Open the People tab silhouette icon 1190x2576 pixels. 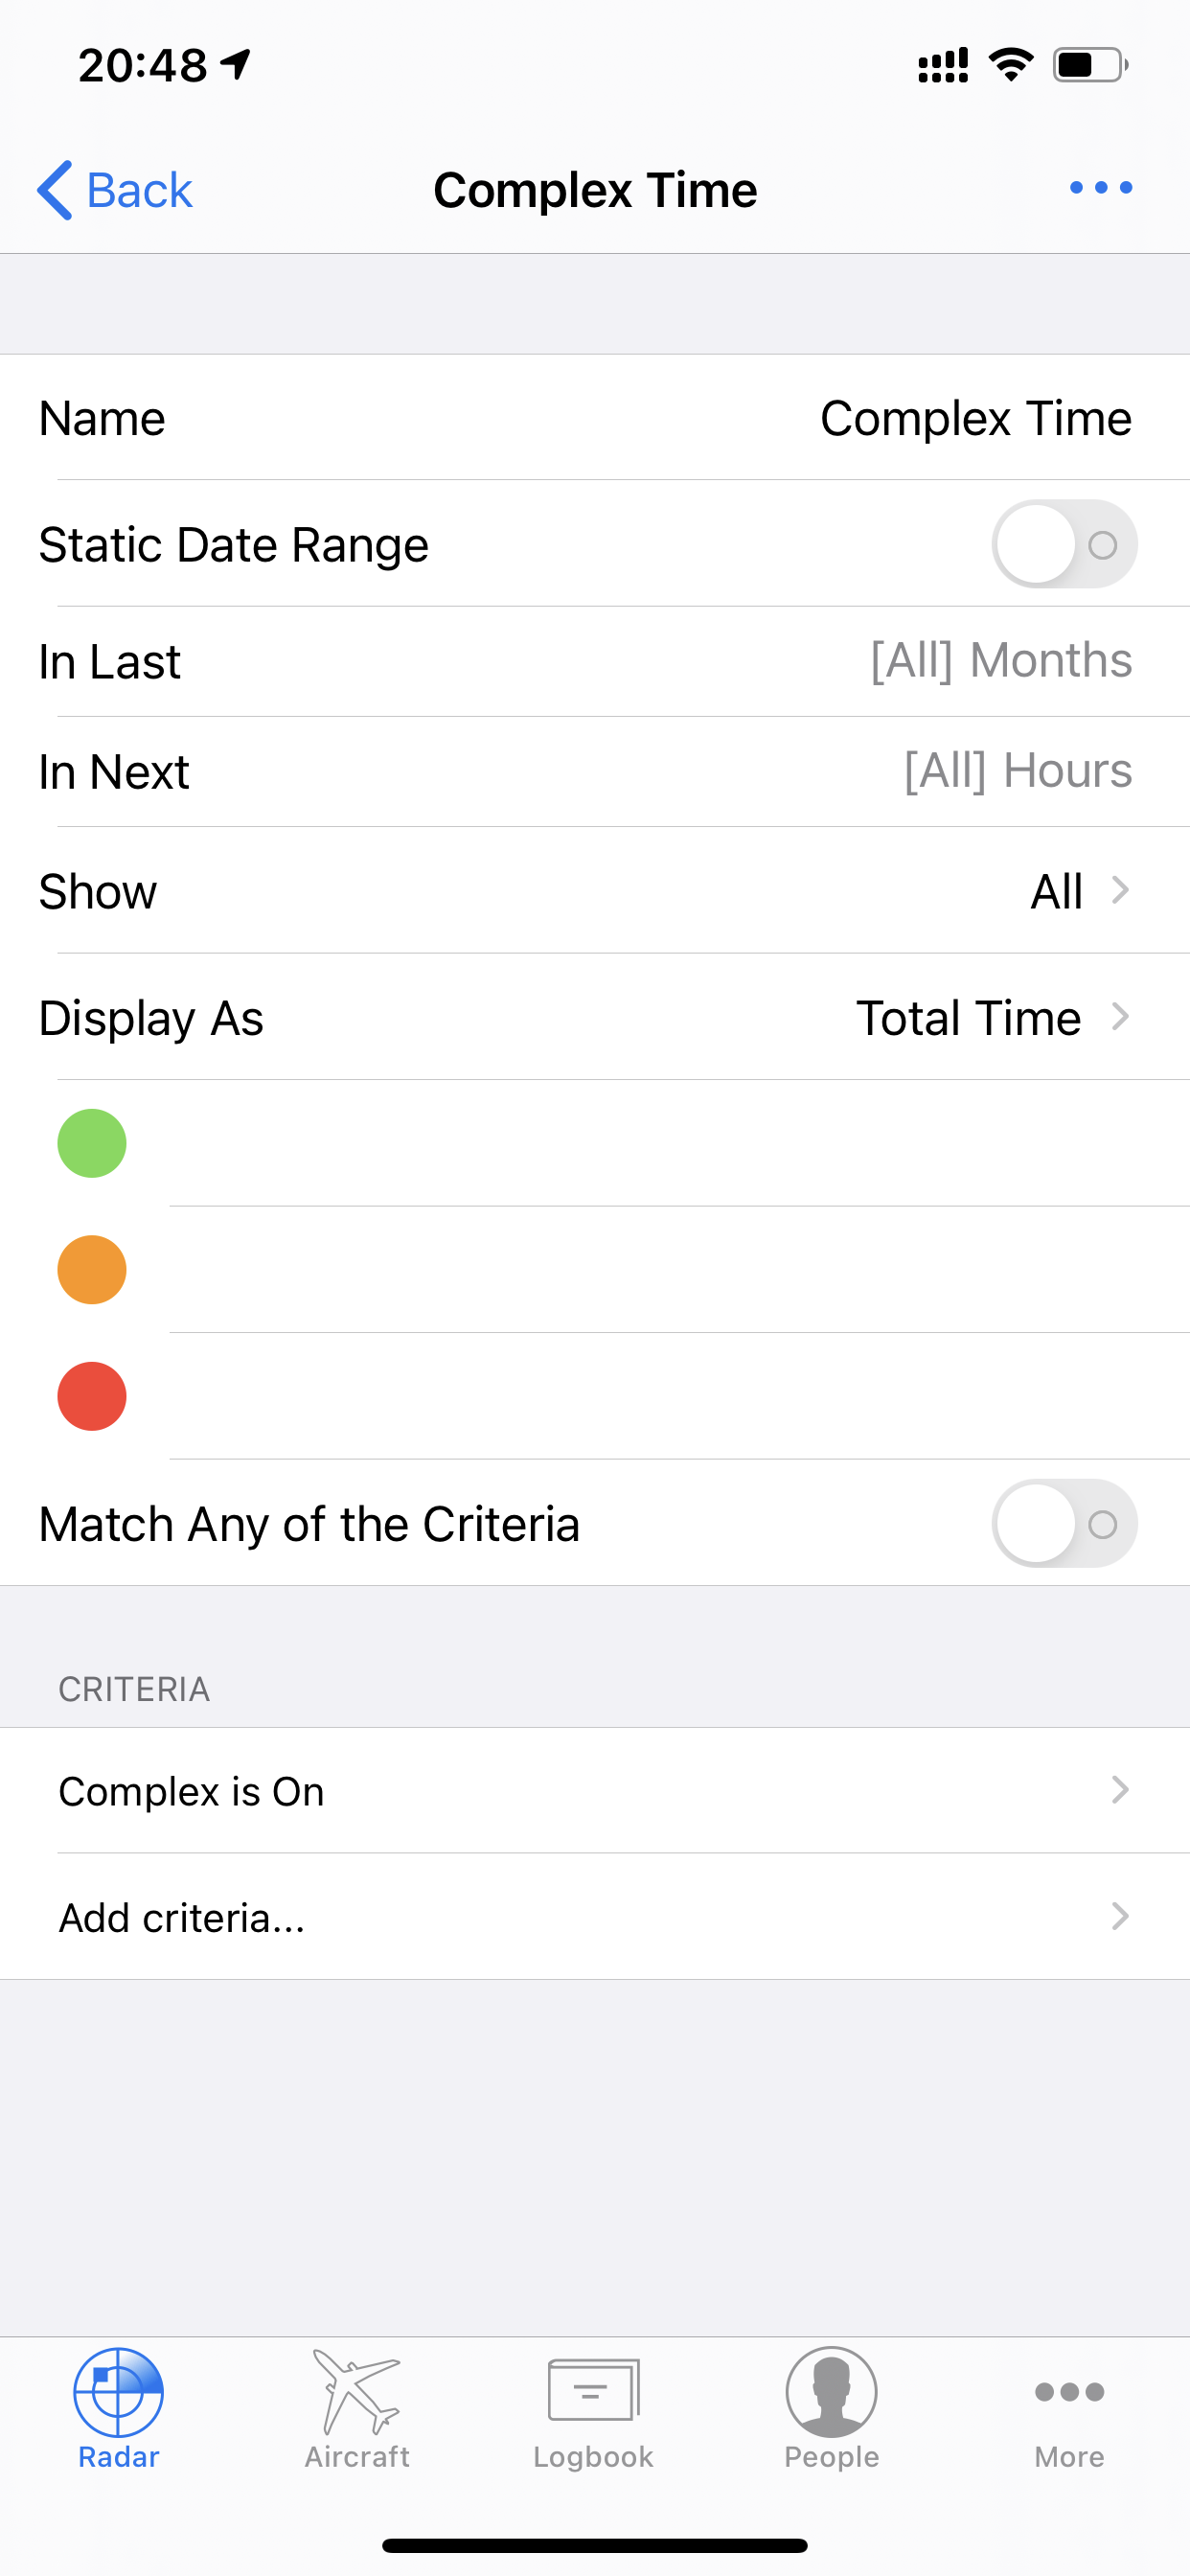[x=831, y=2392]
